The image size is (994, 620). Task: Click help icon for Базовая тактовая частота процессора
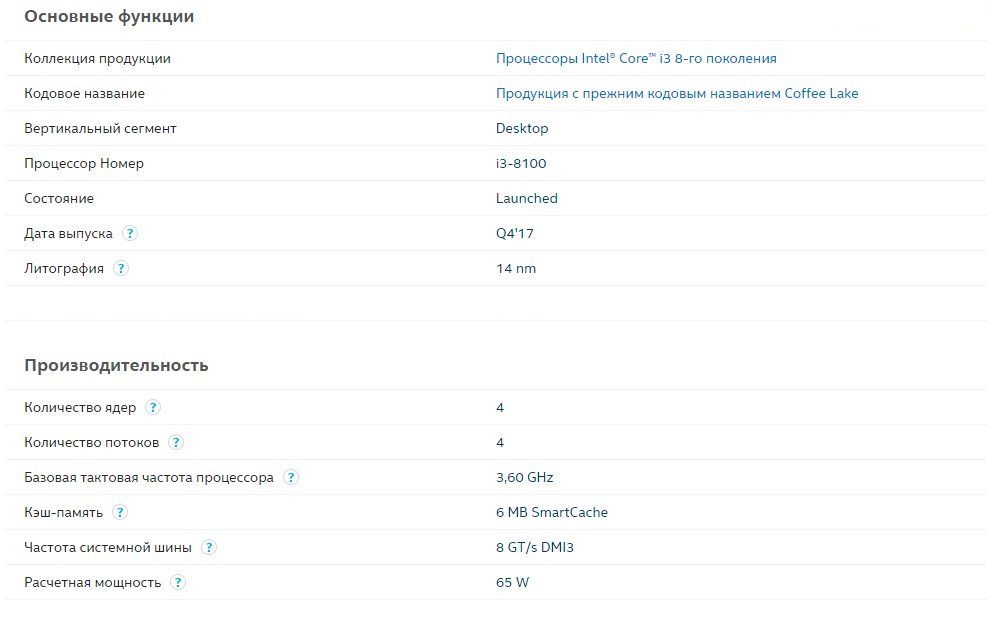[291, 477]
